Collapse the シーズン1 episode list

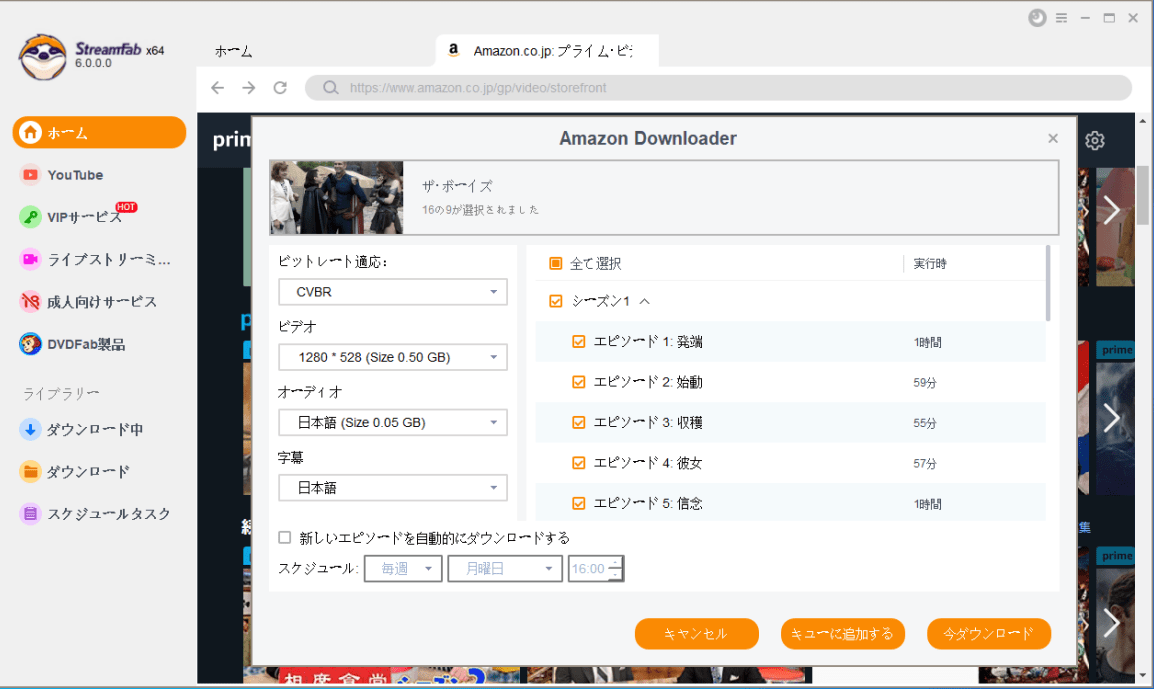[644, 301]
